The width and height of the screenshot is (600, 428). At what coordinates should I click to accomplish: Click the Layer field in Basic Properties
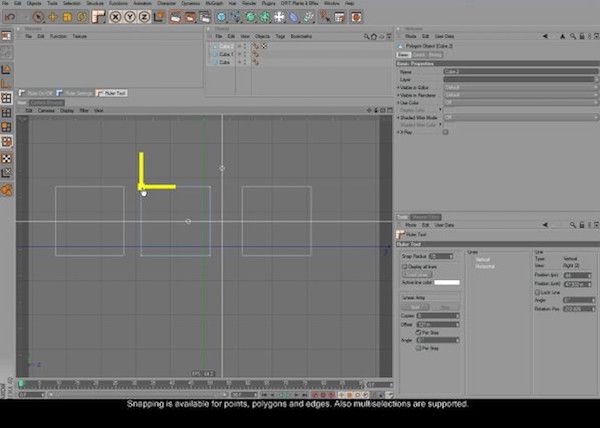pyautogui.click(x=519, y=79)
